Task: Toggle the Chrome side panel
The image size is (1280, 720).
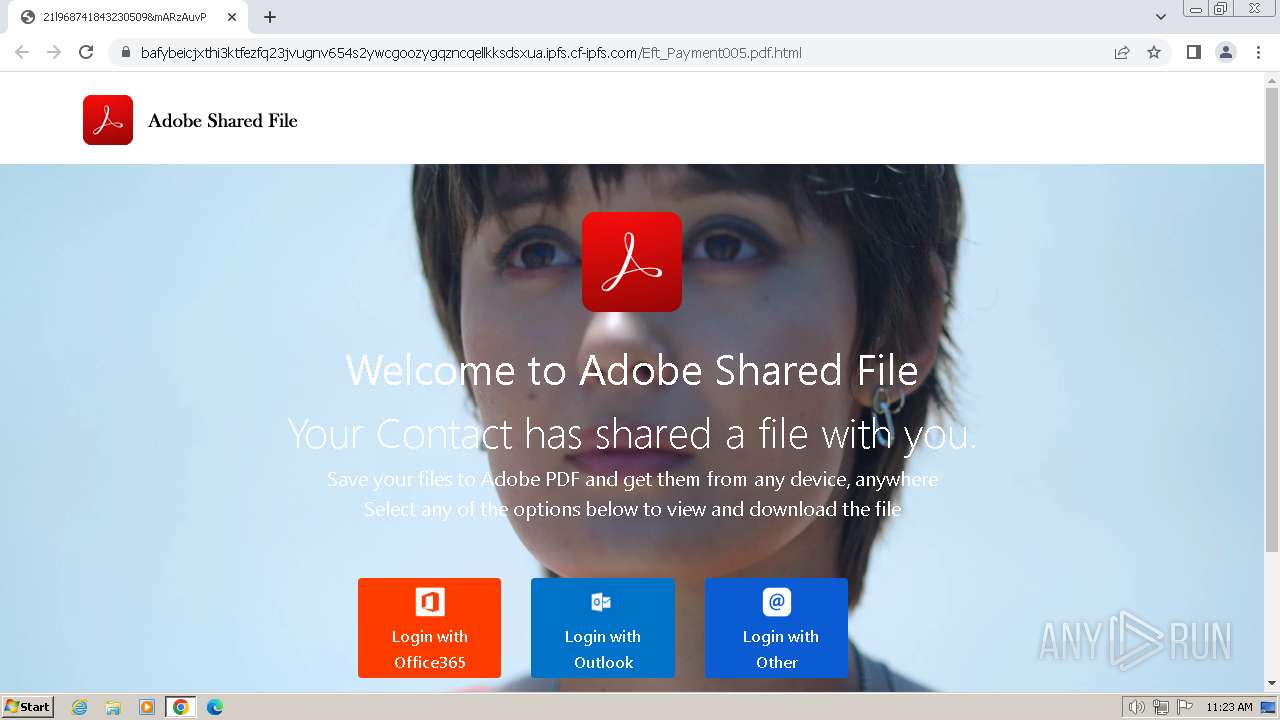Action: pyautogui.click(x=1193, y=52)
